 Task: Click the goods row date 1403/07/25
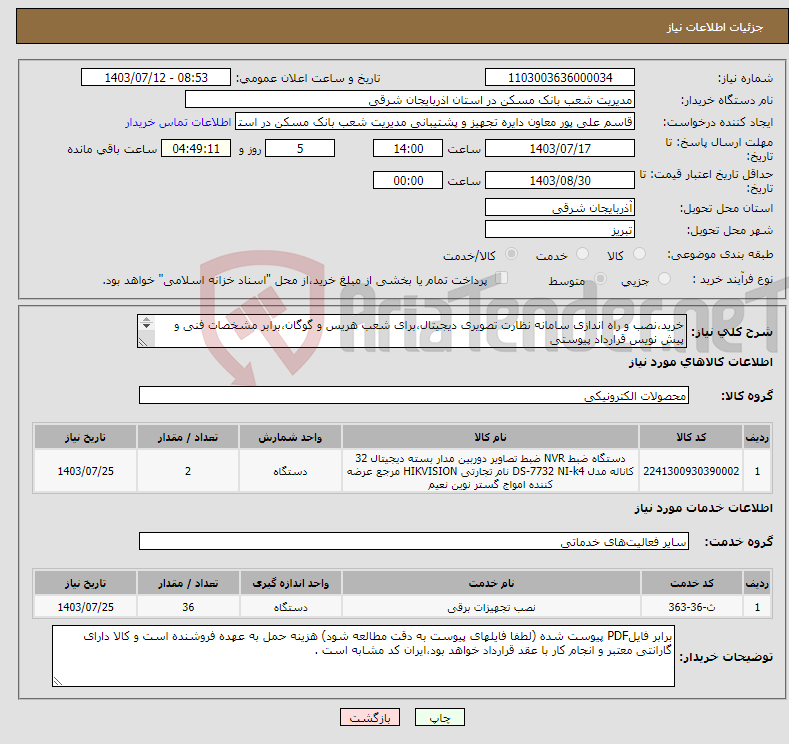(86, 471)
